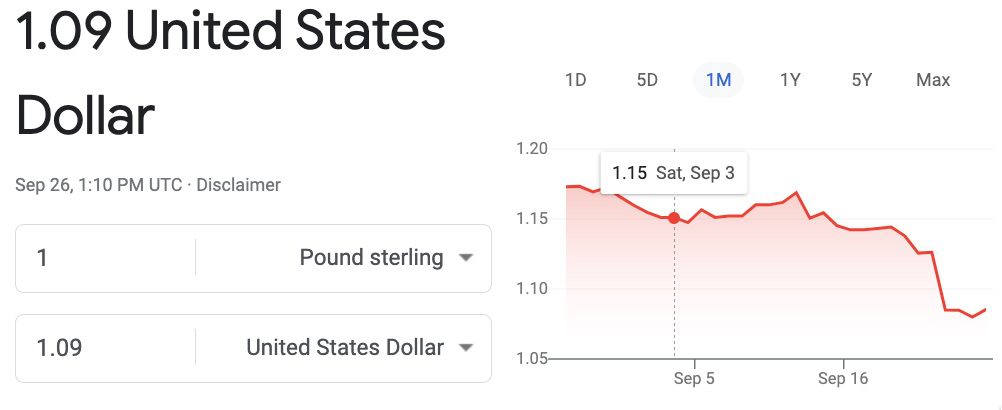Expand the Pound sterling currency dropdown arrow
1002x410 pixels.
[x=465, y=258]
